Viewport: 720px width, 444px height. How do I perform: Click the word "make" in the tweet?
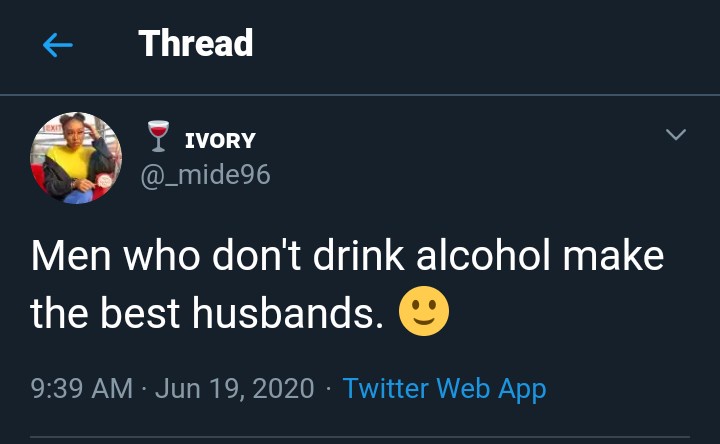(614, 256)
